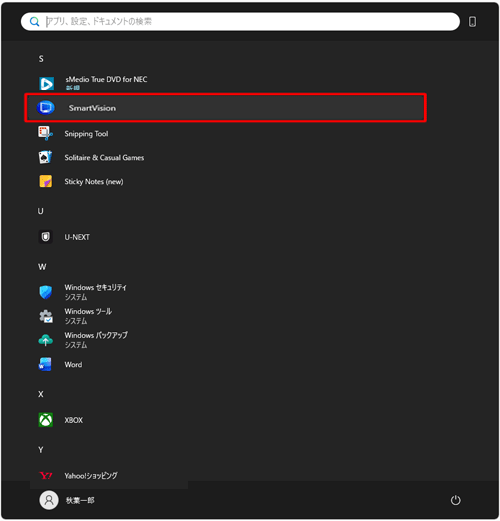The height and width of the screenshot is (521, 500).
Task: Click the Sticky Notes (new) icon
Action: point(46,181)
